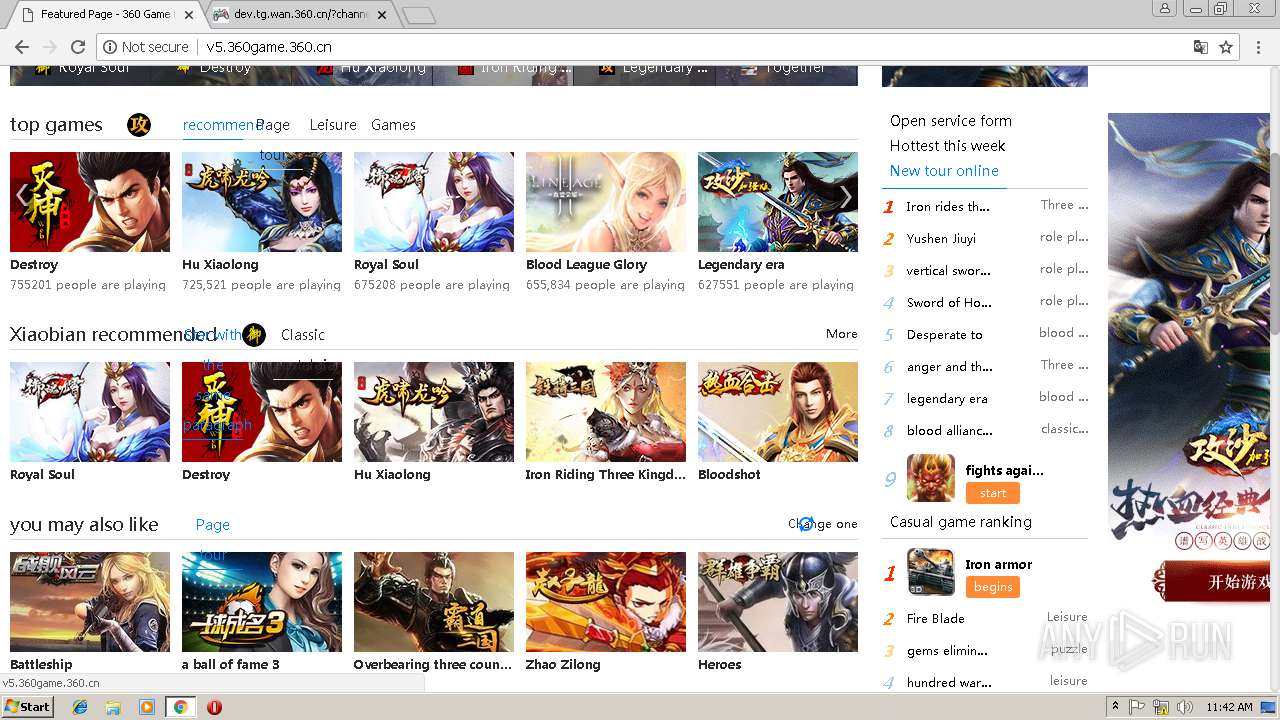Click Change one link

point(823,524)
